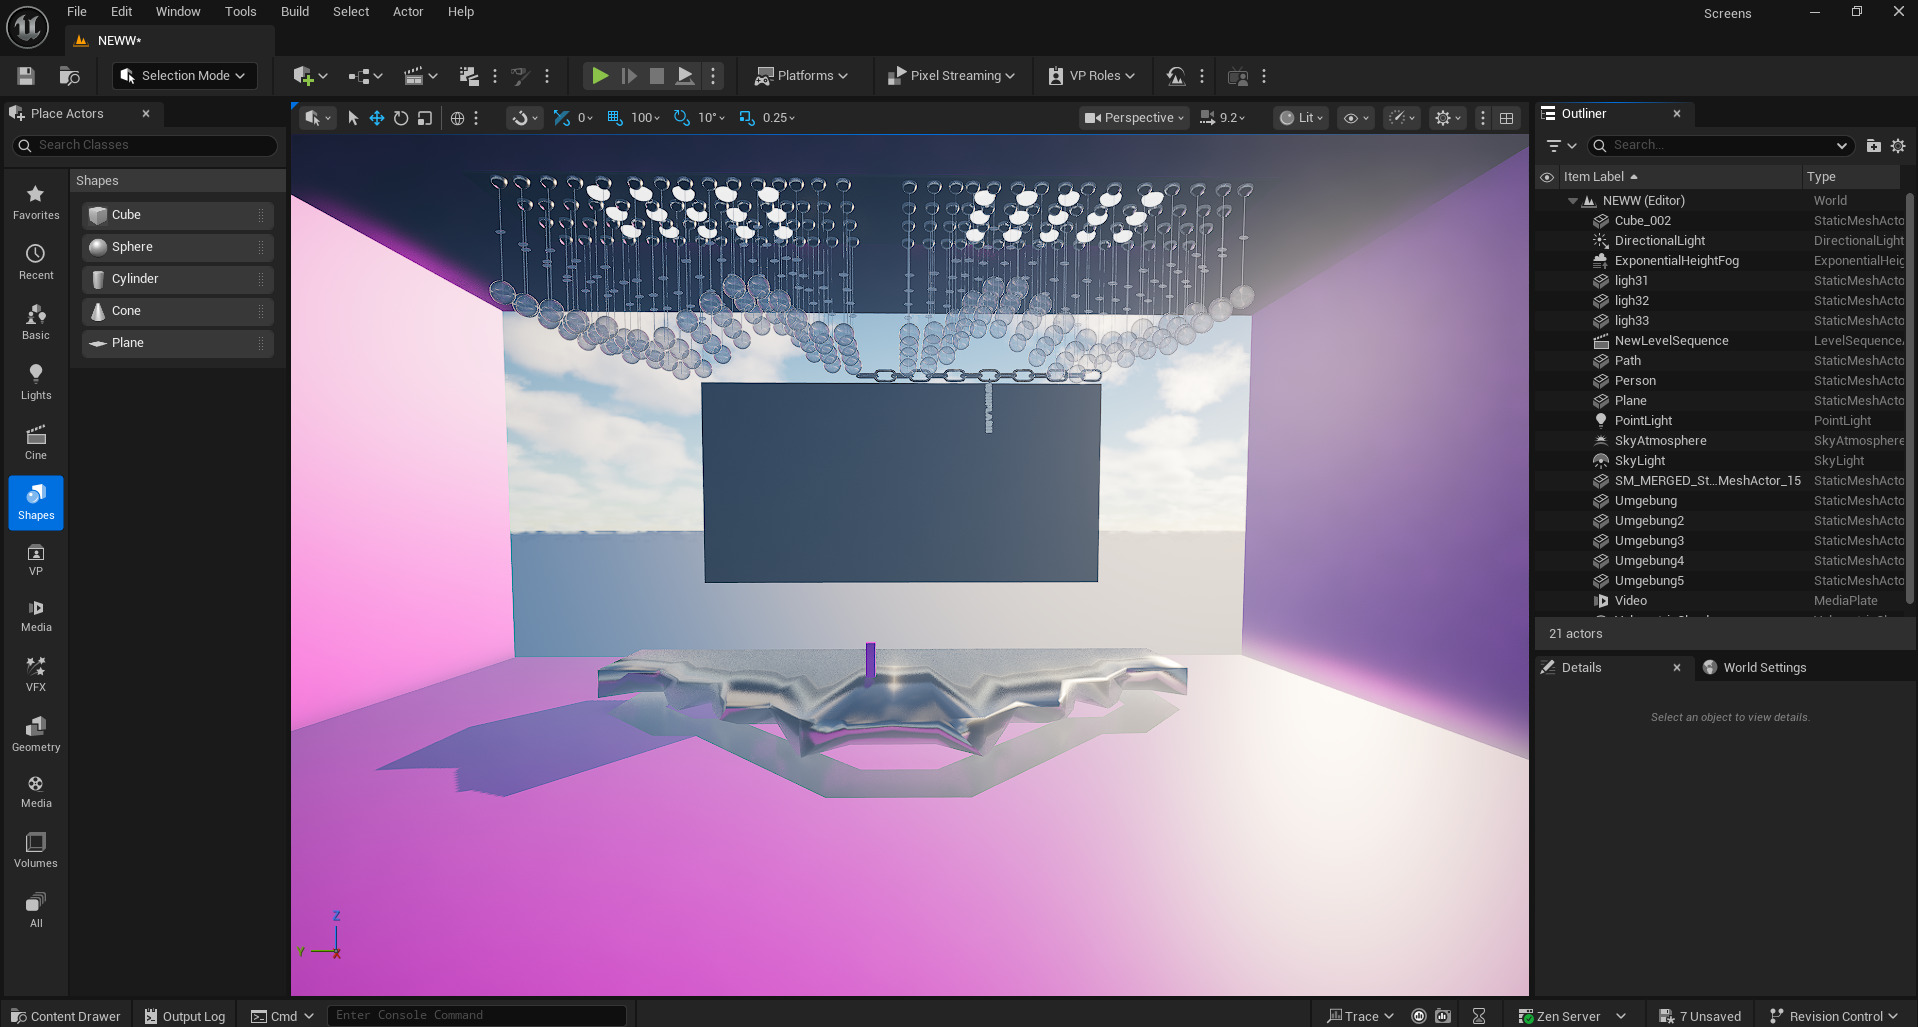Create new folder in Outliner
1918x1027 pixels.
(x=1873, y=146)
